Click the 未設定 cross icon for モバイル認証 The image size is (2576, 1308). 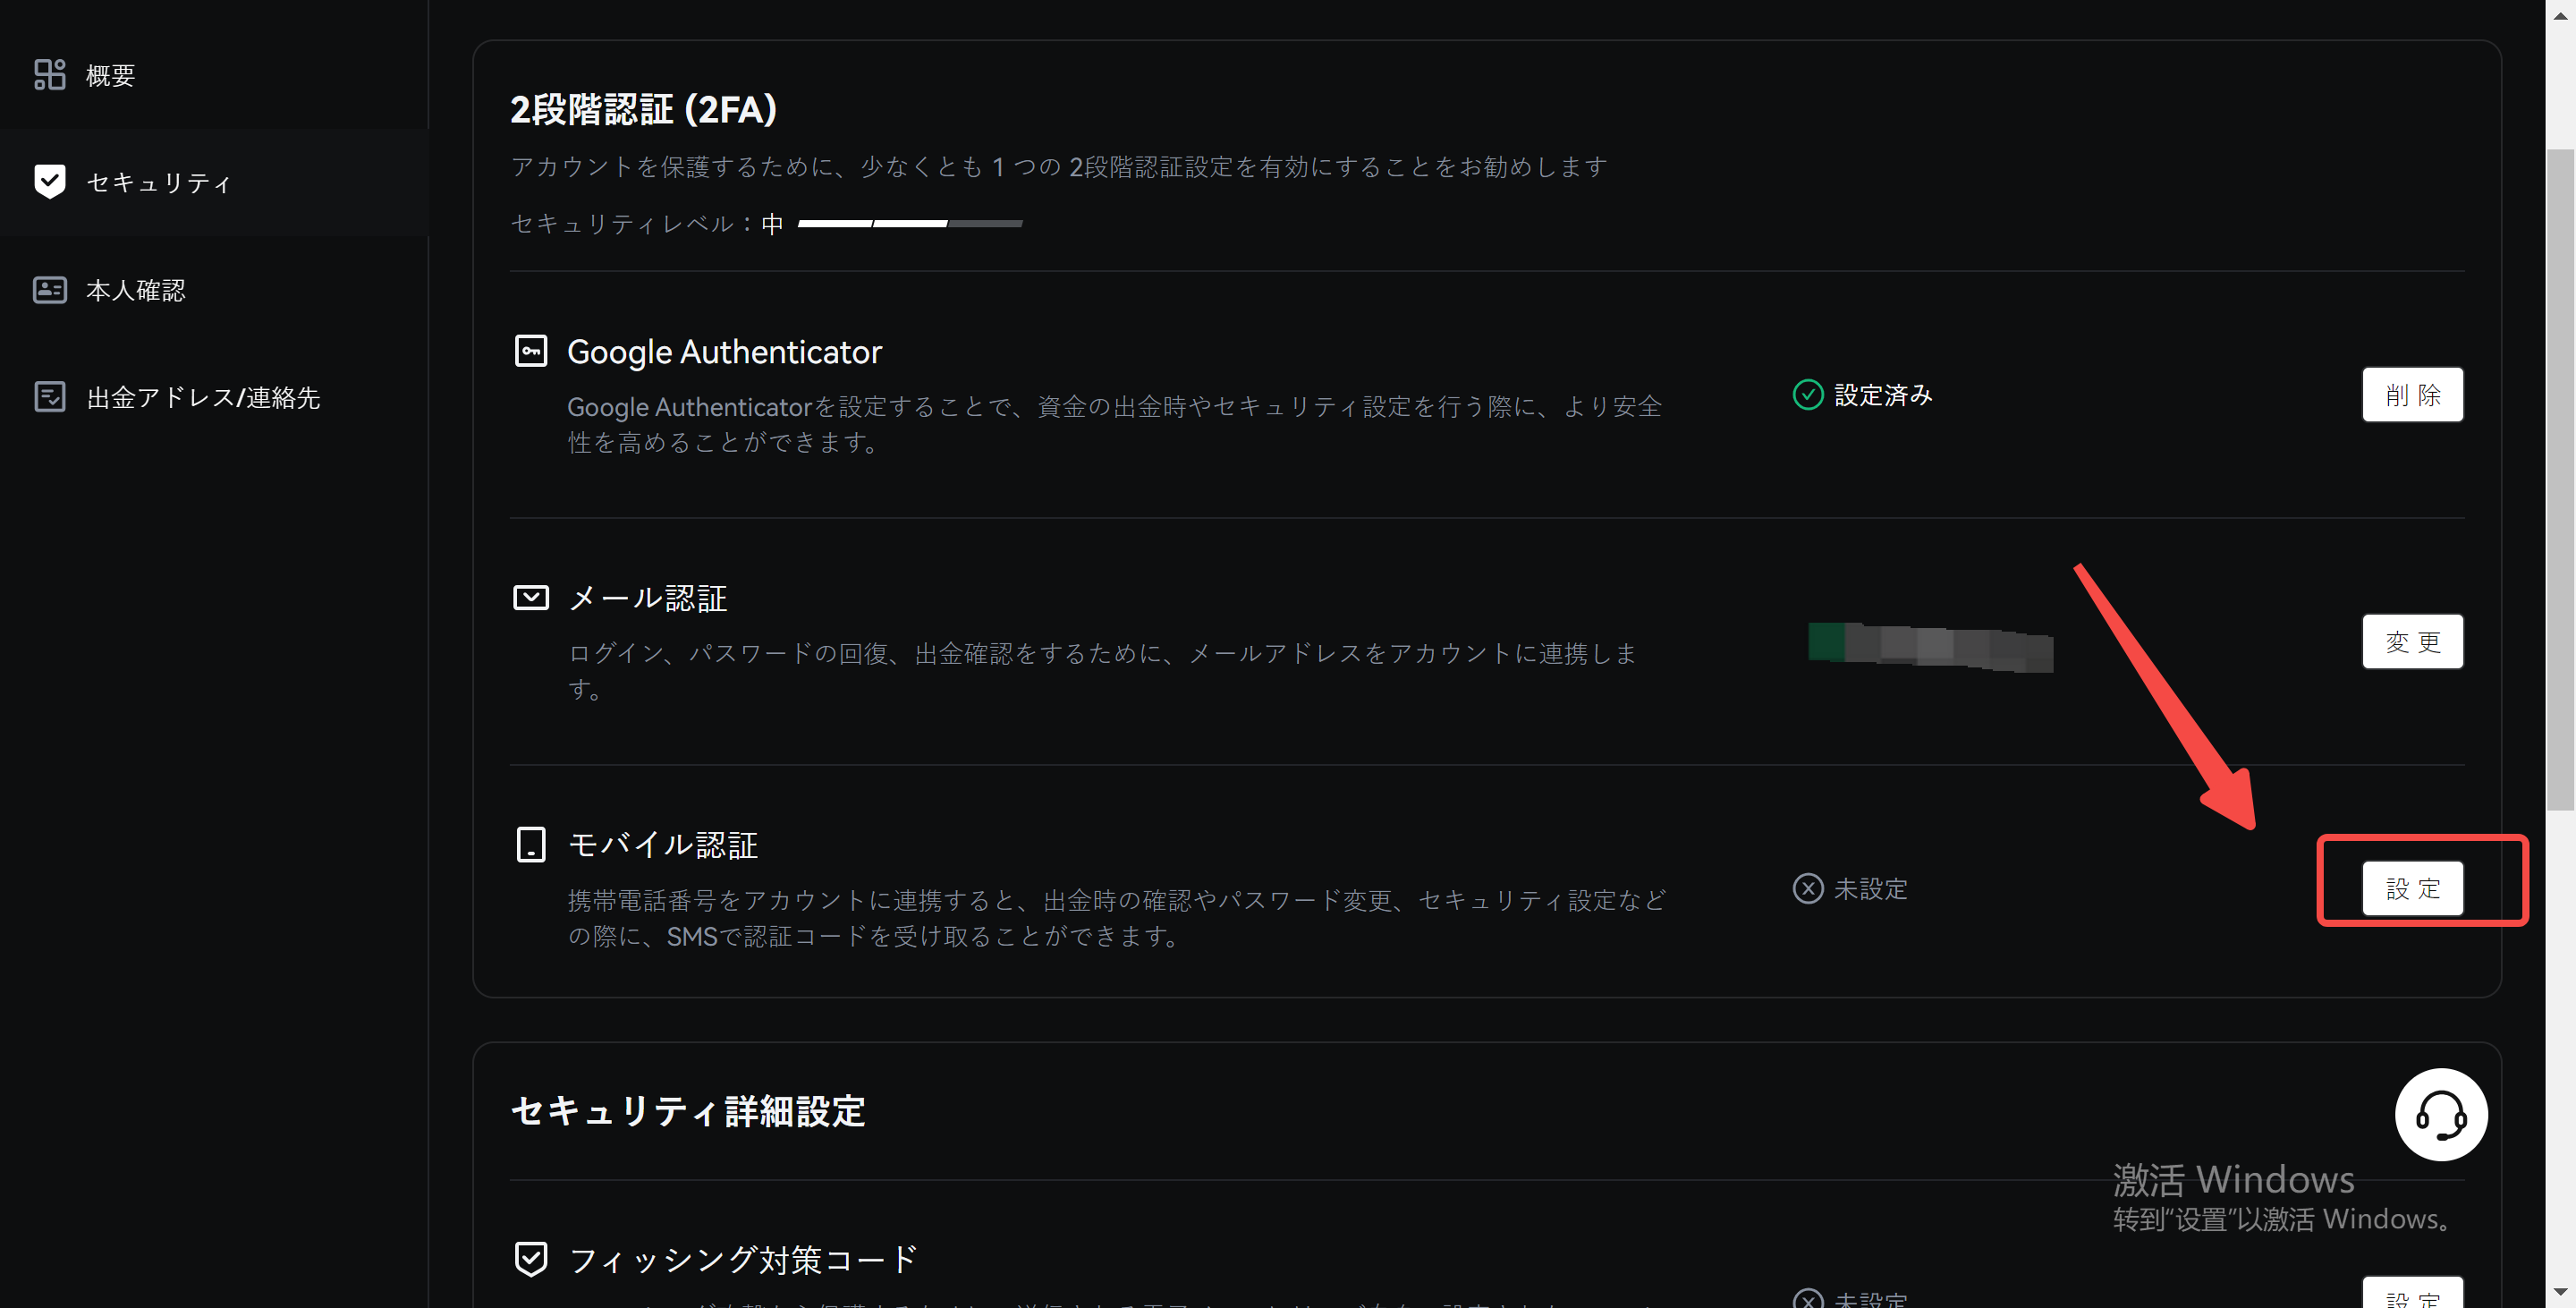1807,888
